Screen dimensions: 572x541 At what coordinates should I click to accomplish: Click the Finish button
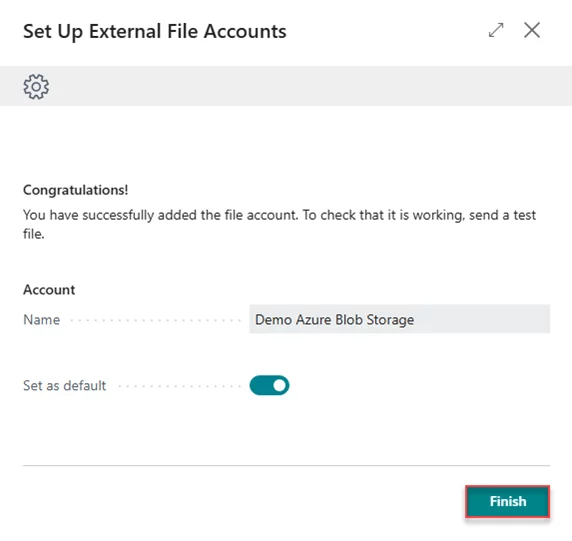[x=507, y=501]
